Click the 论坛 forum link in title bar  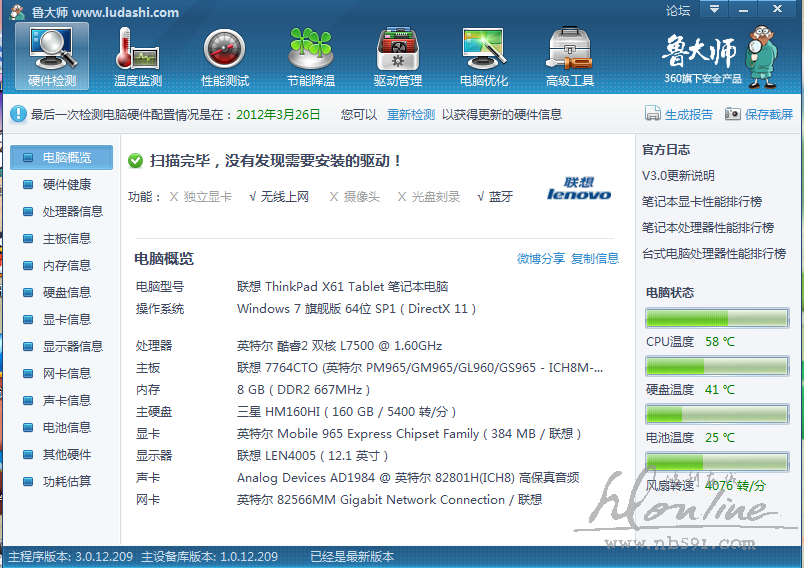point(678,11)
